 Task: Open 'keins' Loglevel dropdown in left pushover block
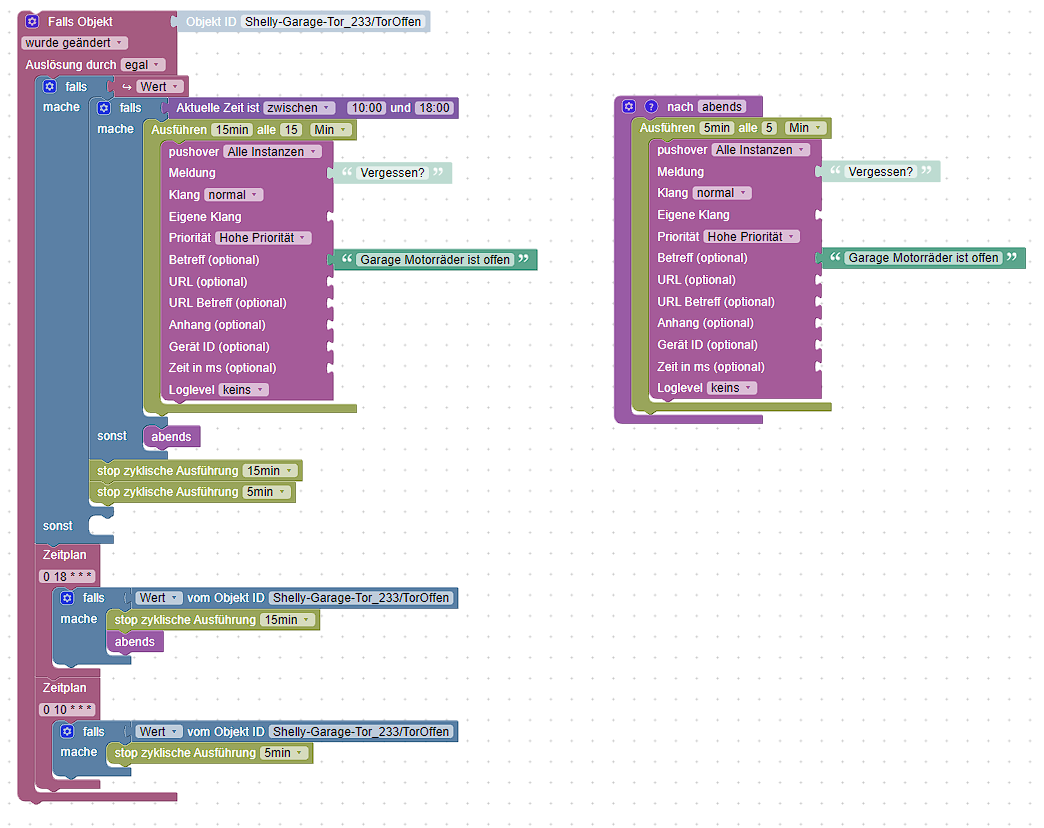click(x=243, y=390)
